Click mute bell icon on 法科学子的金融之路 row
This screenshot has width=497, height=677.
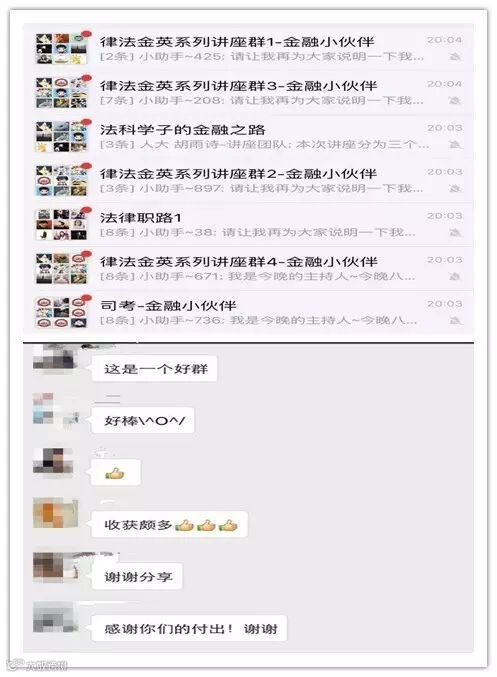point(454,145)
